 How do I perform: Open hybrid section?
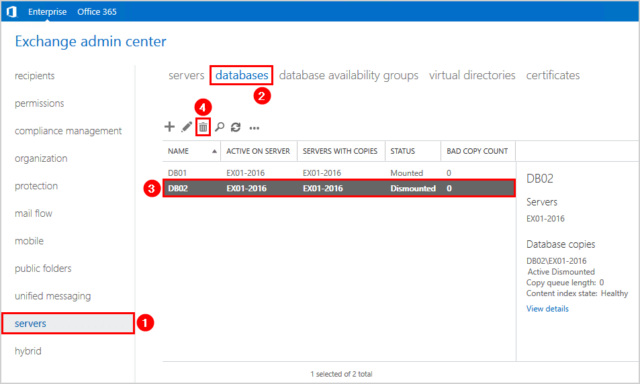coord(28,351)
